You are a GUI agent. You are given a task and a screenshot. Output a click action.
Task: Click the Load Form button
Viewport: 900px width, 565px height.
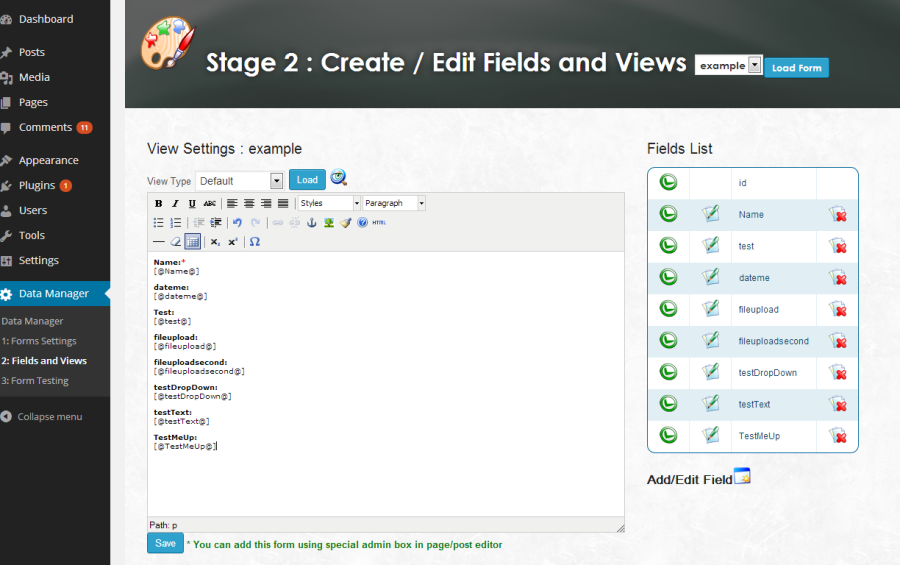[797, 68]
